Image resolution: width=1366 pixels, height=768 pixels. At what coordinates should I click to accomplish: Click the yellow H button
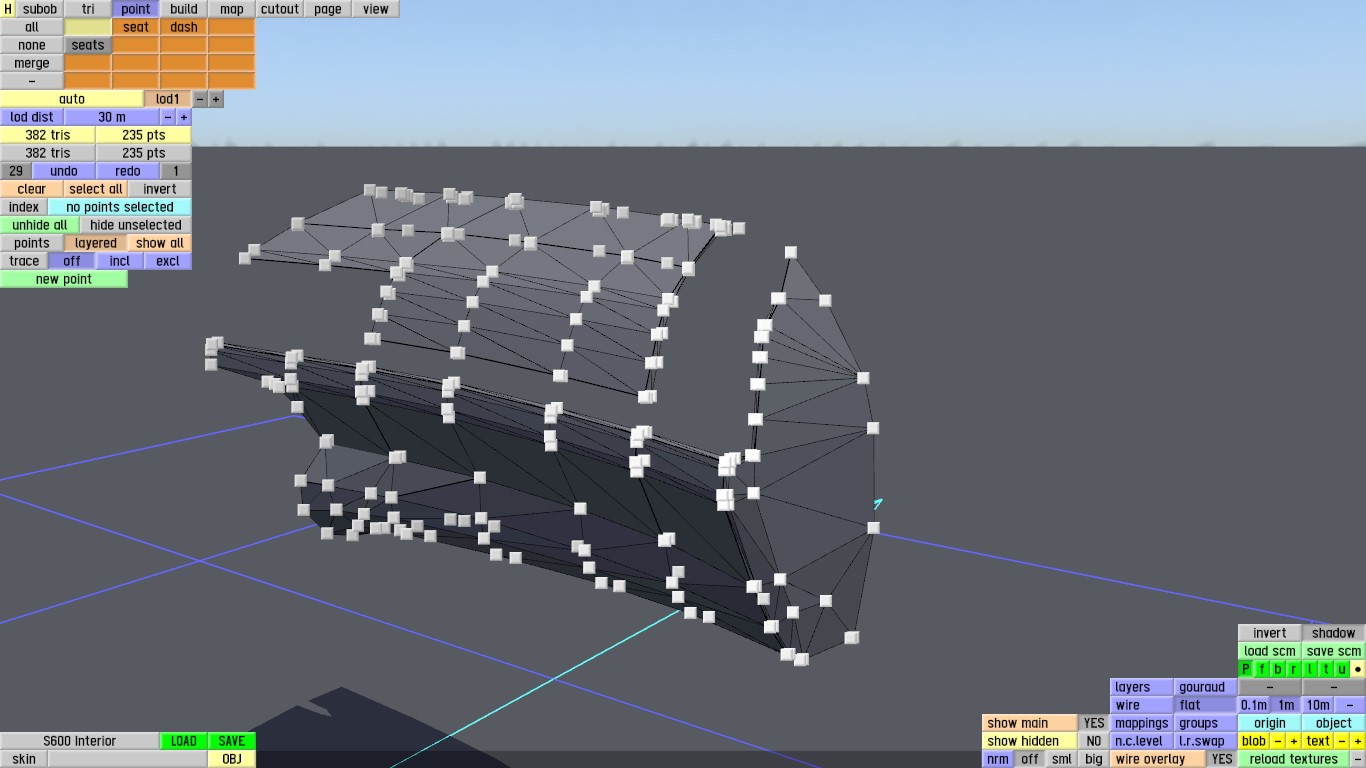click(x=8, y=9)
